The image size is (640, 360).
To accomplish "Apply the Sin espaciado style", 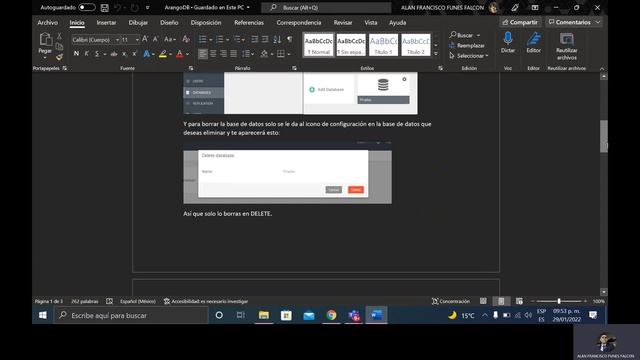I will 351,45.
